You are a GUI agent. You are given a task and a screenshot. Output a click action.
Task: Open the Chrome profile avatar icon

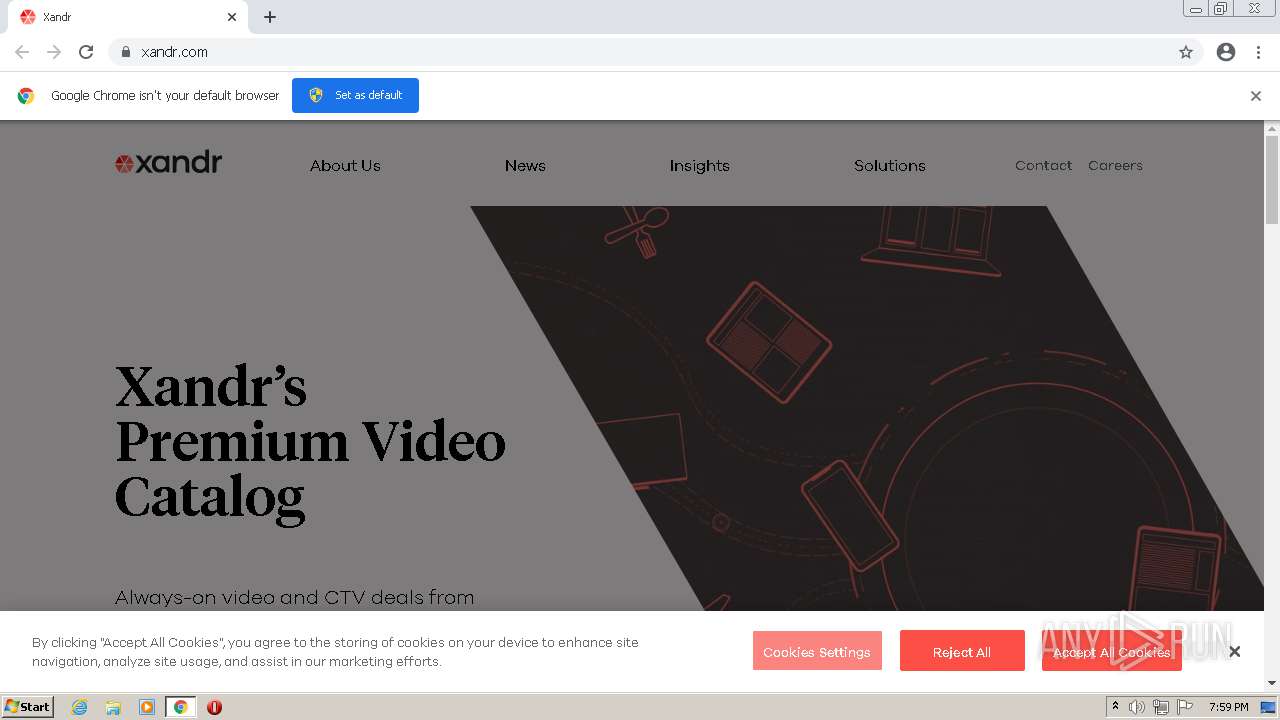click(1226, 52)
